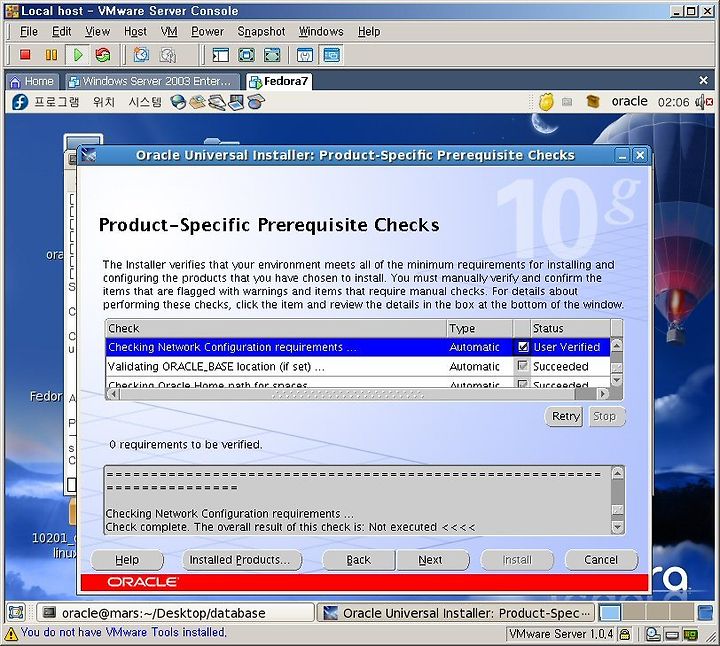Switch to oracle@mars terminal in the taskbar
The height and width of the screenshot is (646, 720).
[175, 613]
